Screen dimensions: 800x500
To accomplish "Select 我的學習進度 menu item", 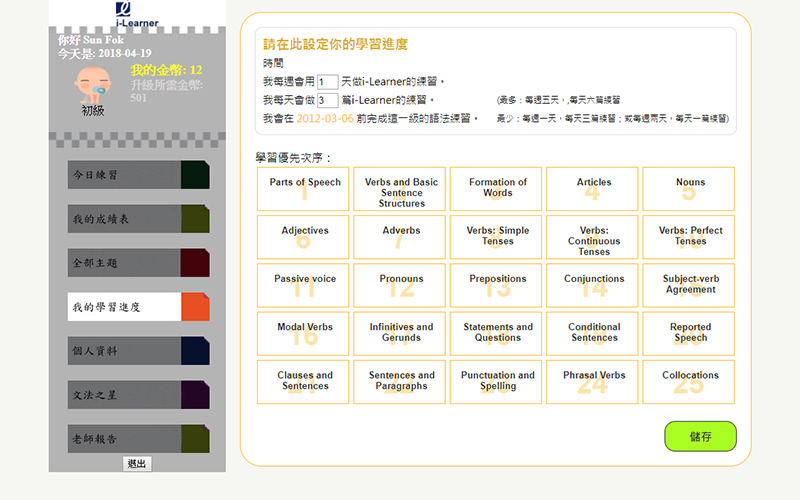I will click(138, 307).
